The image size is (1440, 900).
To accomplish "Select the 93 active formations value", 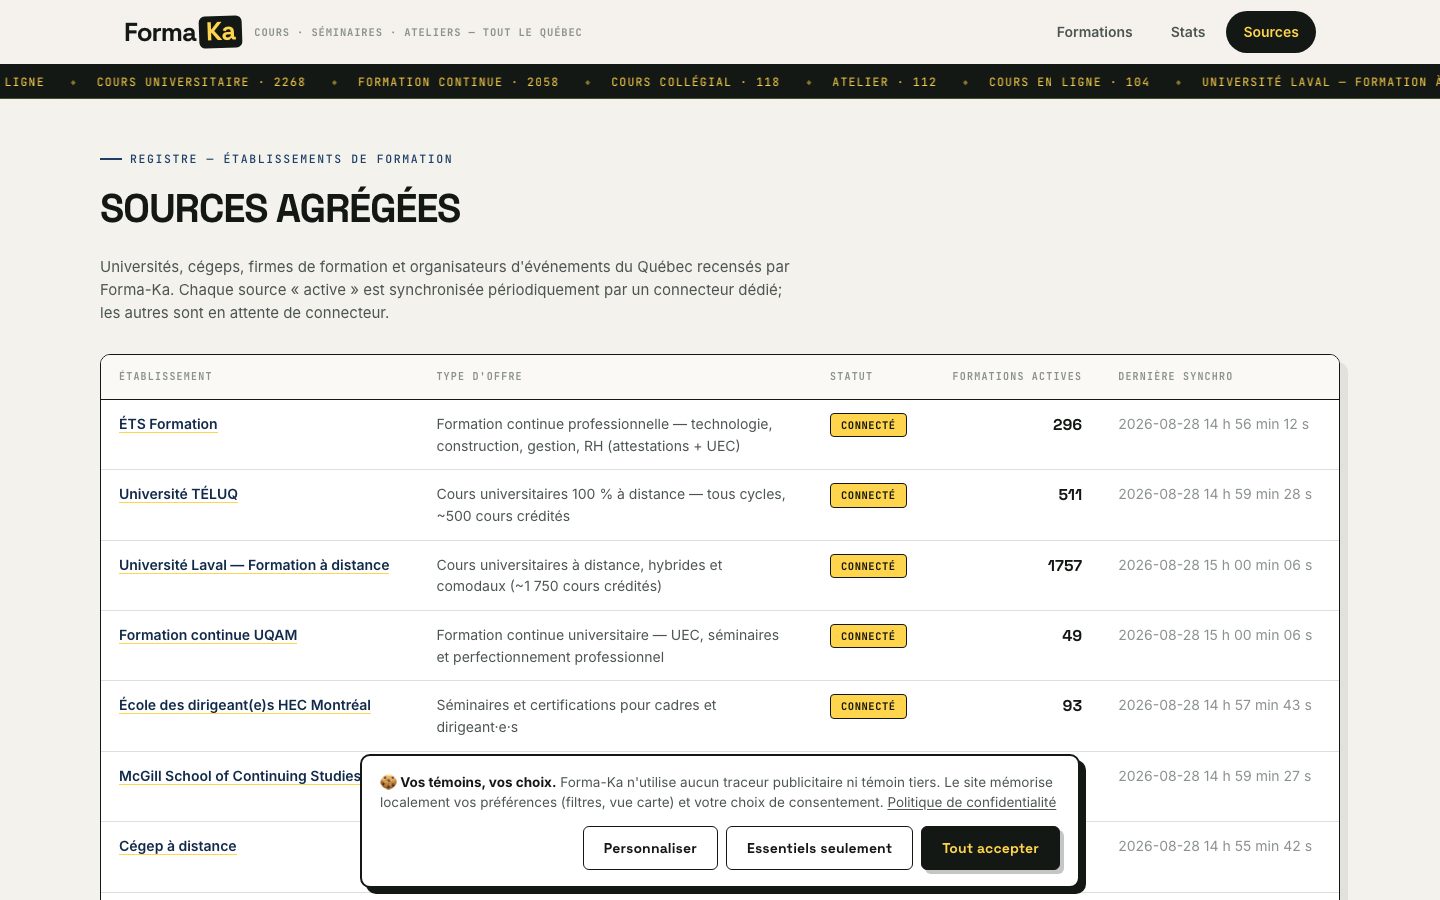I will [x=1072, y=705].
